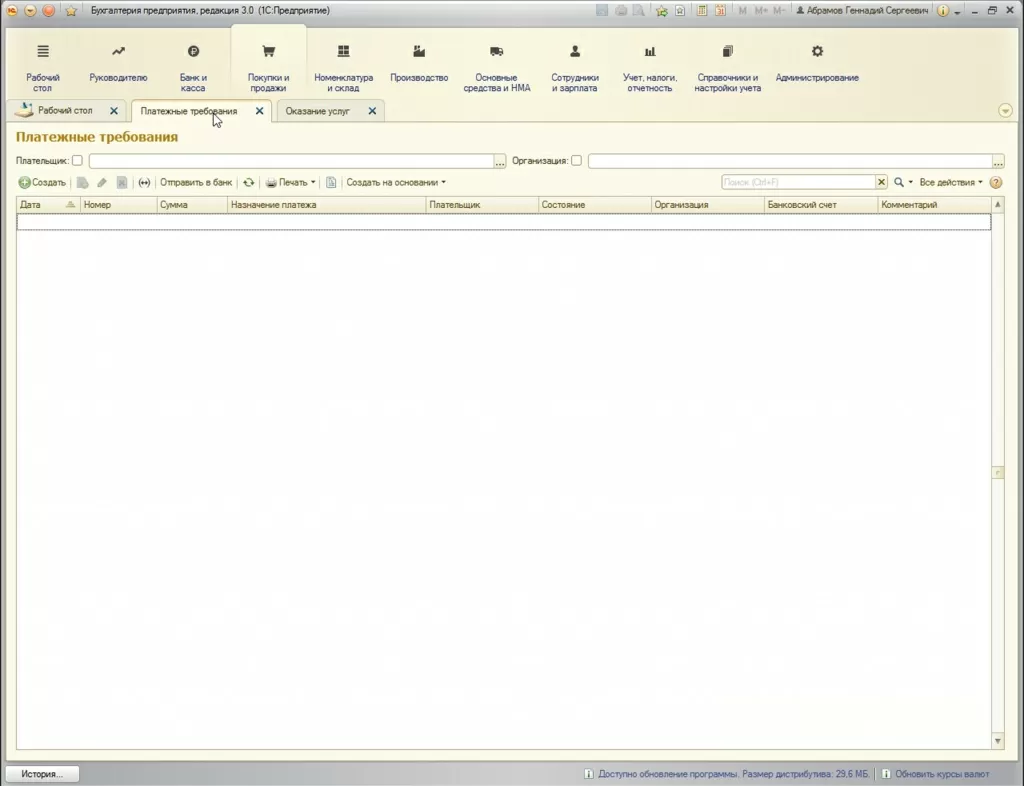
Task: Open the Плательщик selection ellipsis button
Action: tap(500, 162)
